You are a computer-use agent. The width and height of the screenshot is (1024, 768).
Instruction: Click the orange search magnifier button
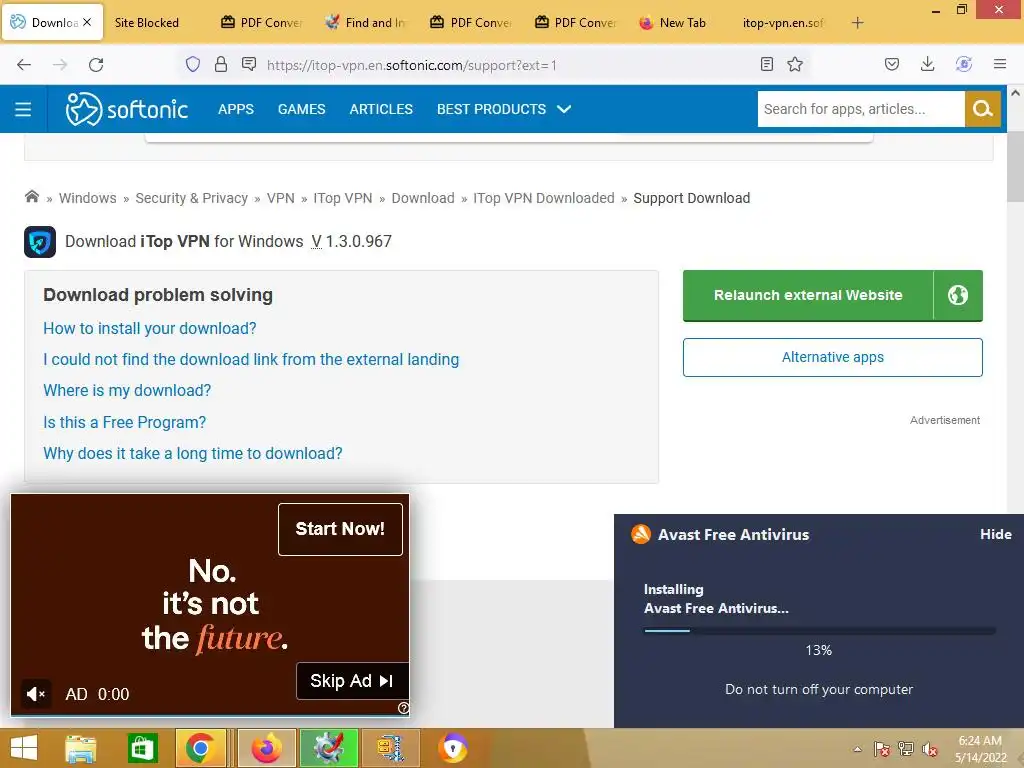982,108
